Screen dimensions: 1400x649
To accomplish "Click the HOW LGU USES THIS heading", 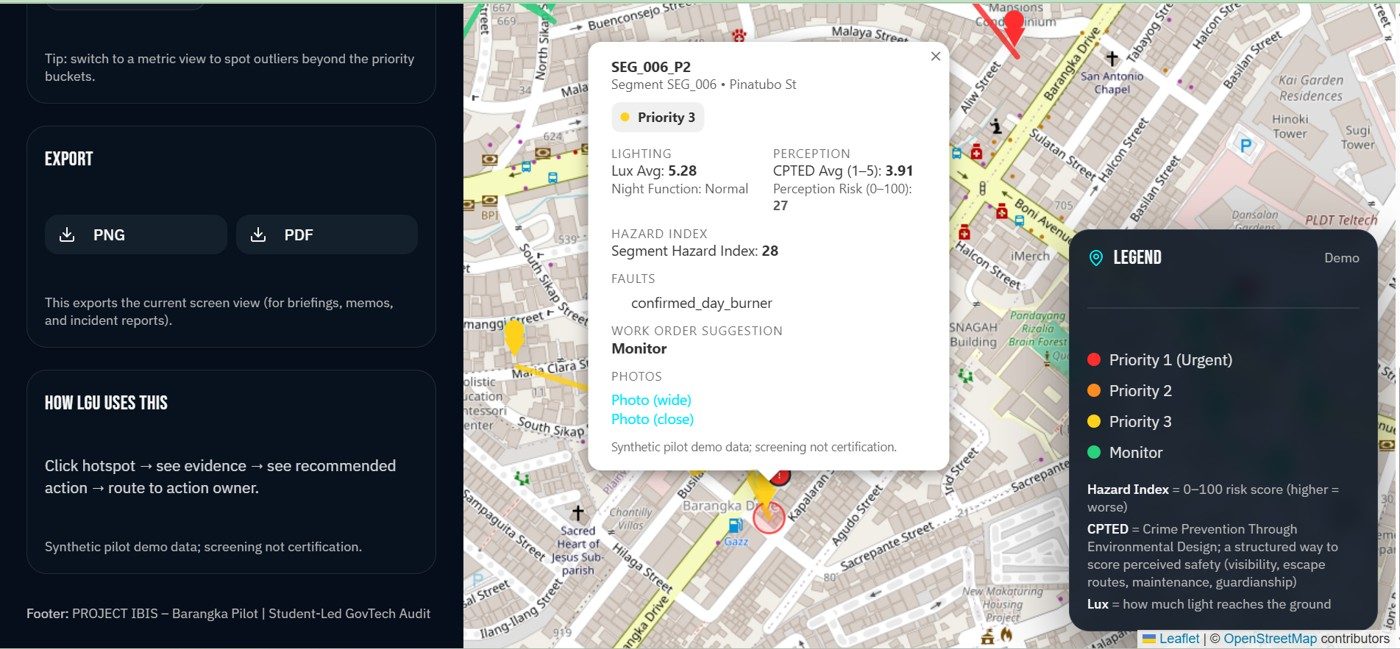I will (106, 403).
